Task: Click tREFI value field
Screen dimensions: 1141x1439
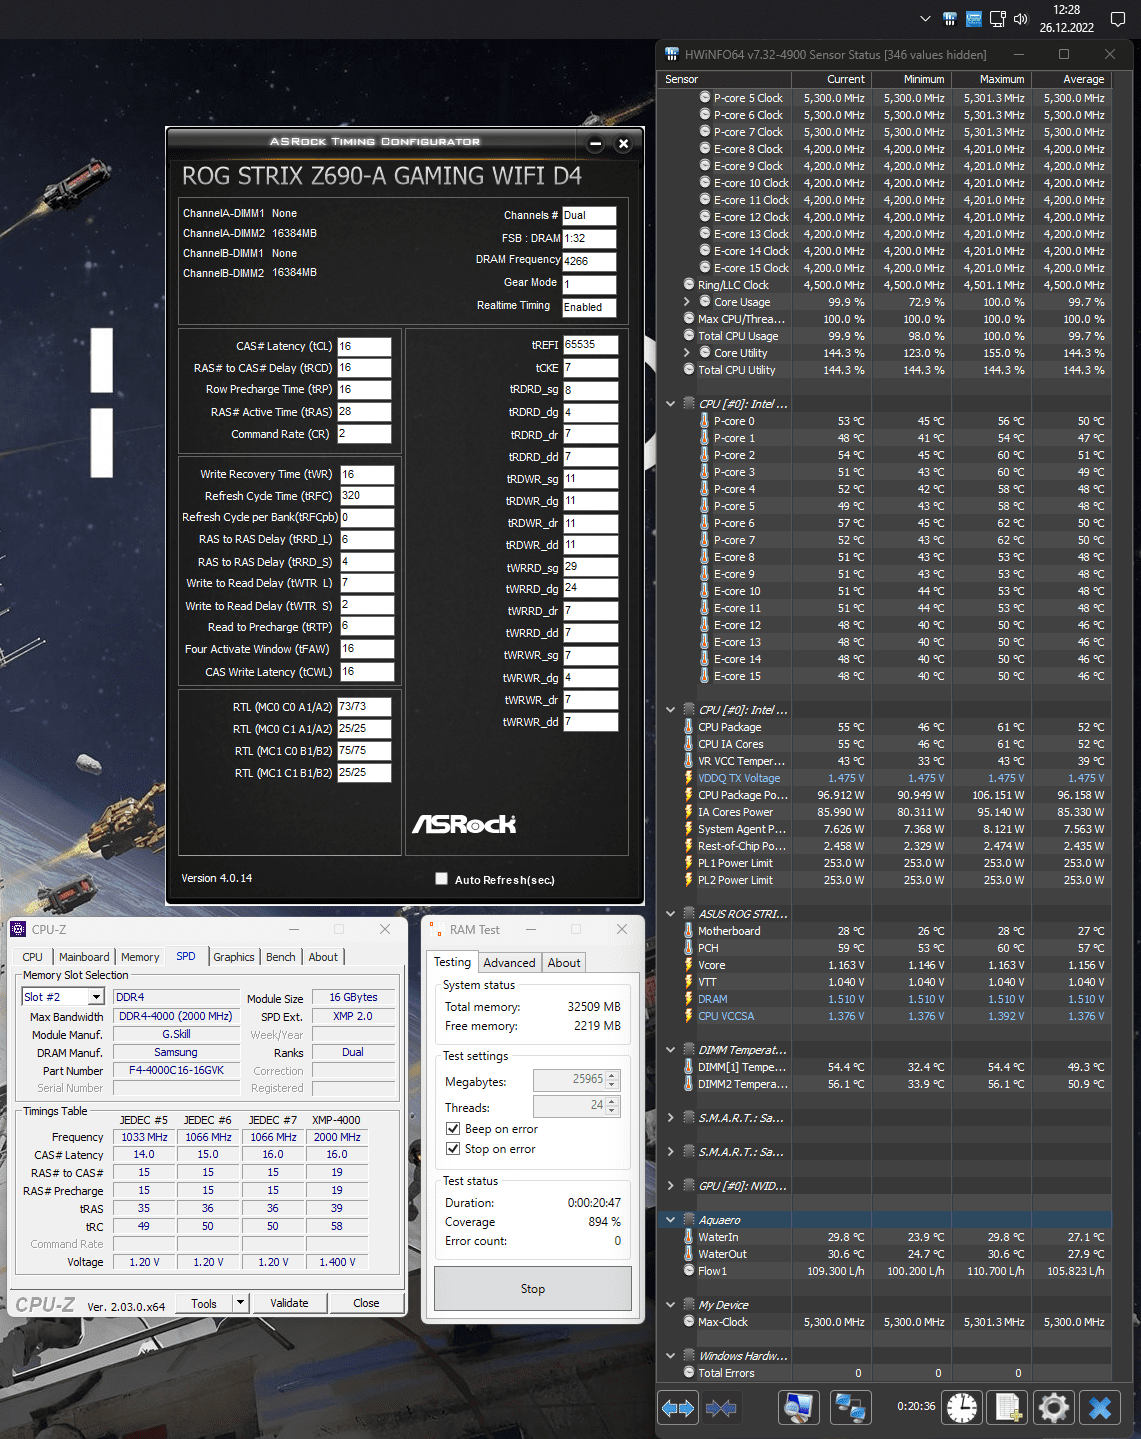Action: 590,344
